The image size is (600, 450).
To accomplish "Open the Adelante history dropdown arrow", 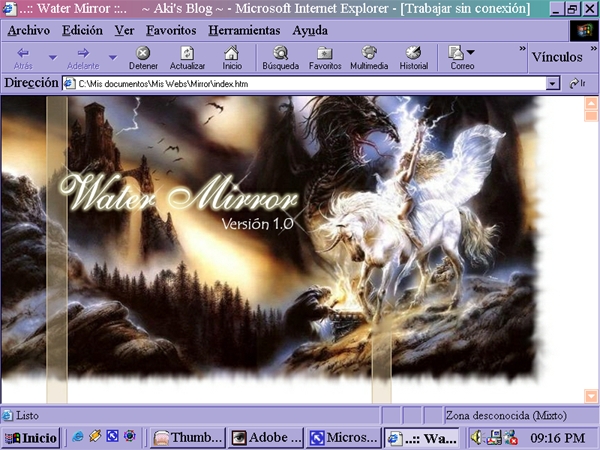I will (112, 58).
